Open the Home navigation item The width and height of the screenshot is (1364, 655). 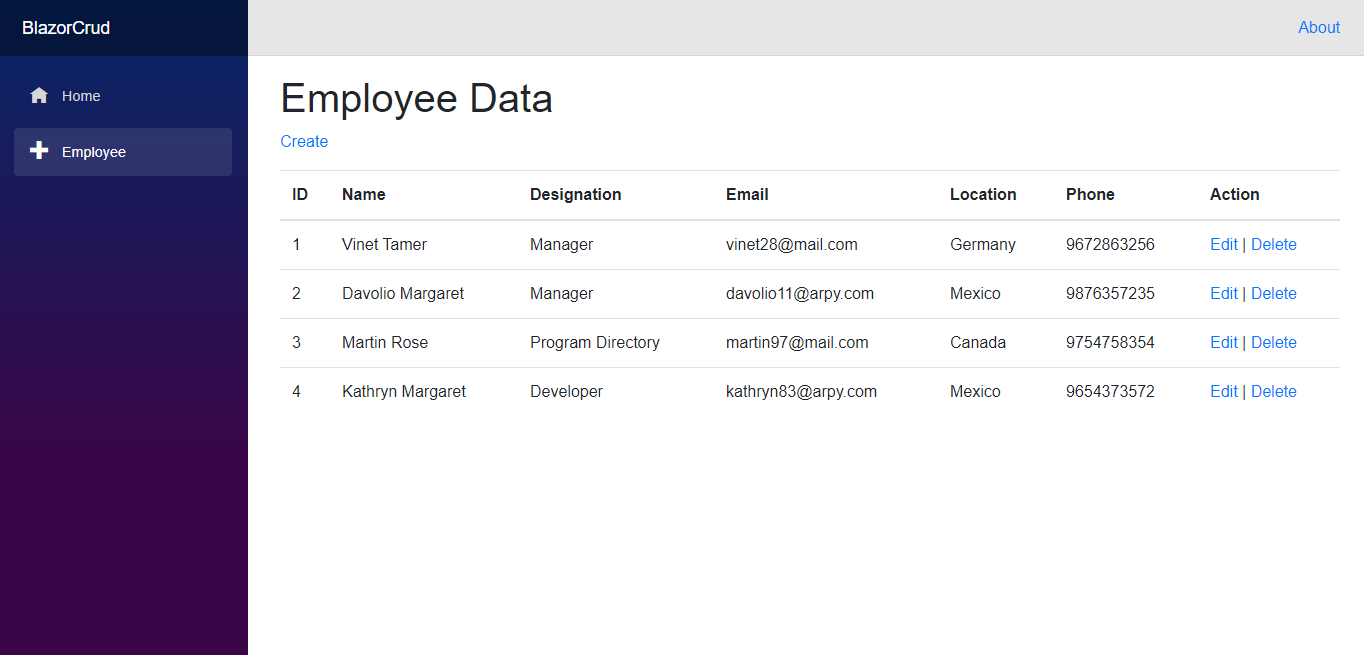pos(81,96)
